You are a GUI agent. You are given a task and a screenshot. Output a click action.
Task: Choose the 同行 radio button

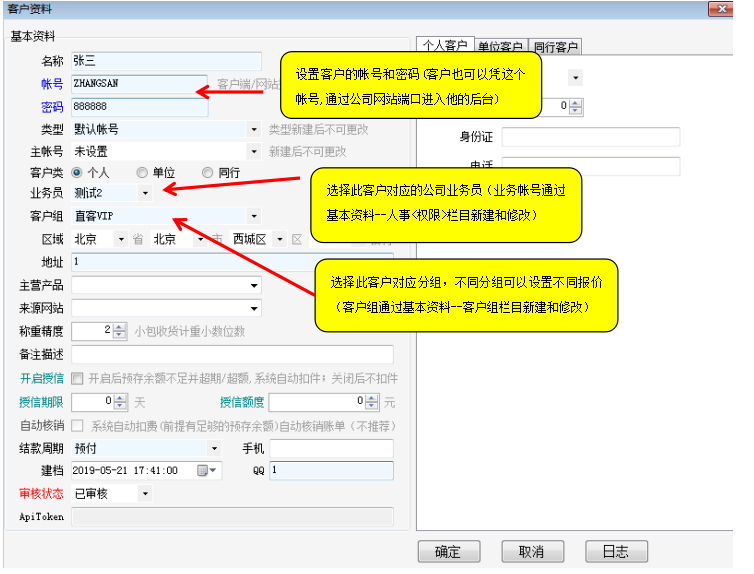pos(208,172)
